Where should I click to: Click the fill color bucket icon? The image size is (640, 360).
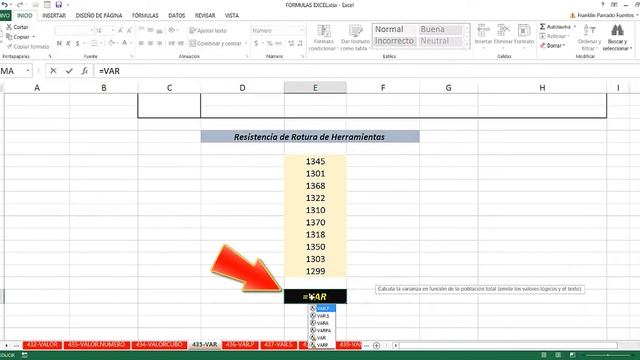111,43
